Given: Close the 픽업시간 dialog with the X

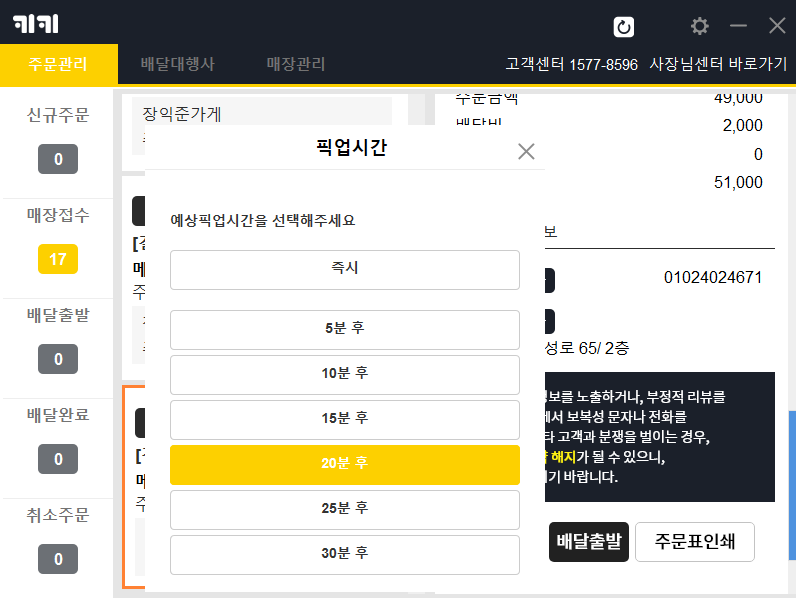Looking at the screenshot, I should pyautogui.click(x=526, y=151).
